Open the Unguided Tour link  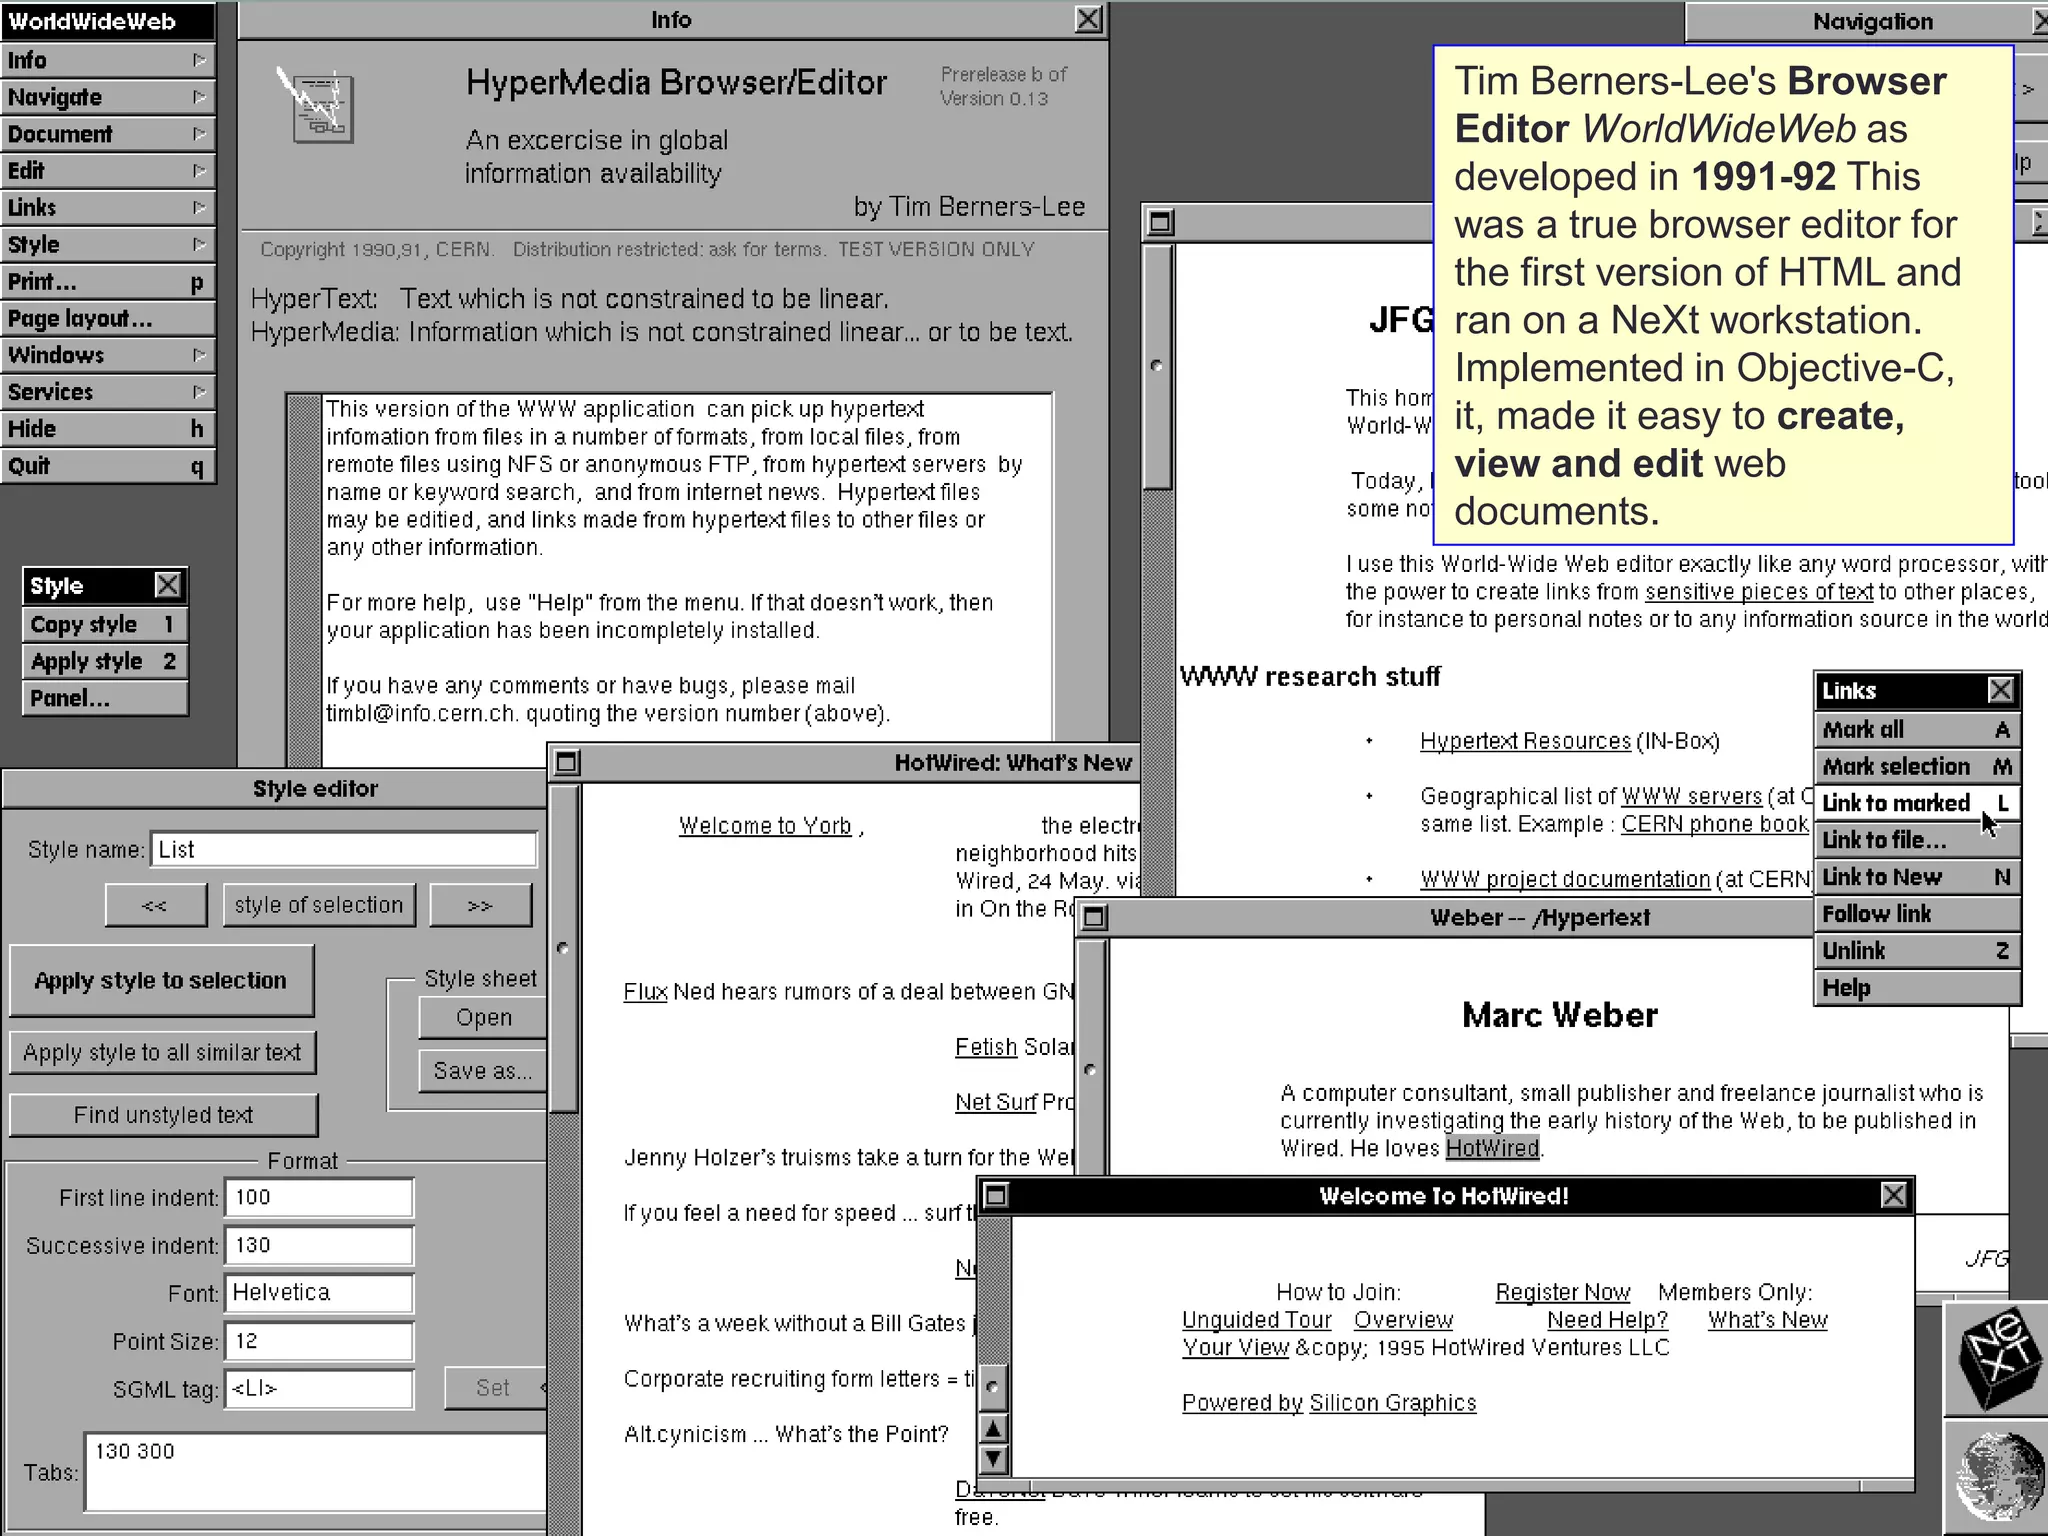tap(1256, 1320)
